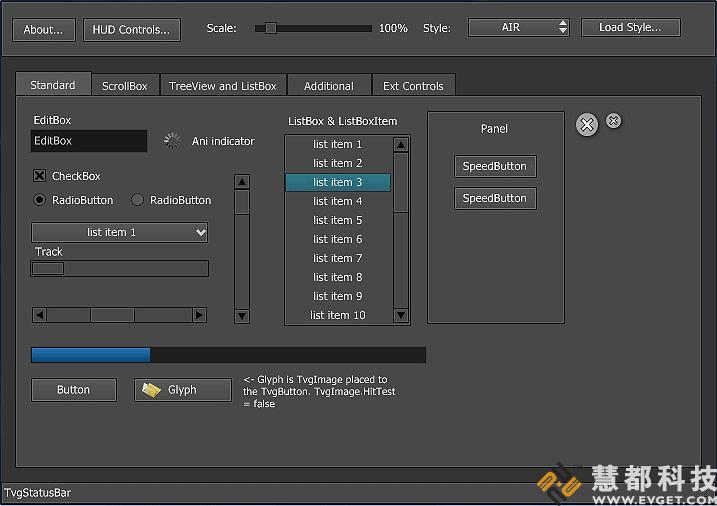Image resolution: width=717 pixels, height=506 pixels.
Task: Click the horizontal scrollbar thumb
Action: 112,315
